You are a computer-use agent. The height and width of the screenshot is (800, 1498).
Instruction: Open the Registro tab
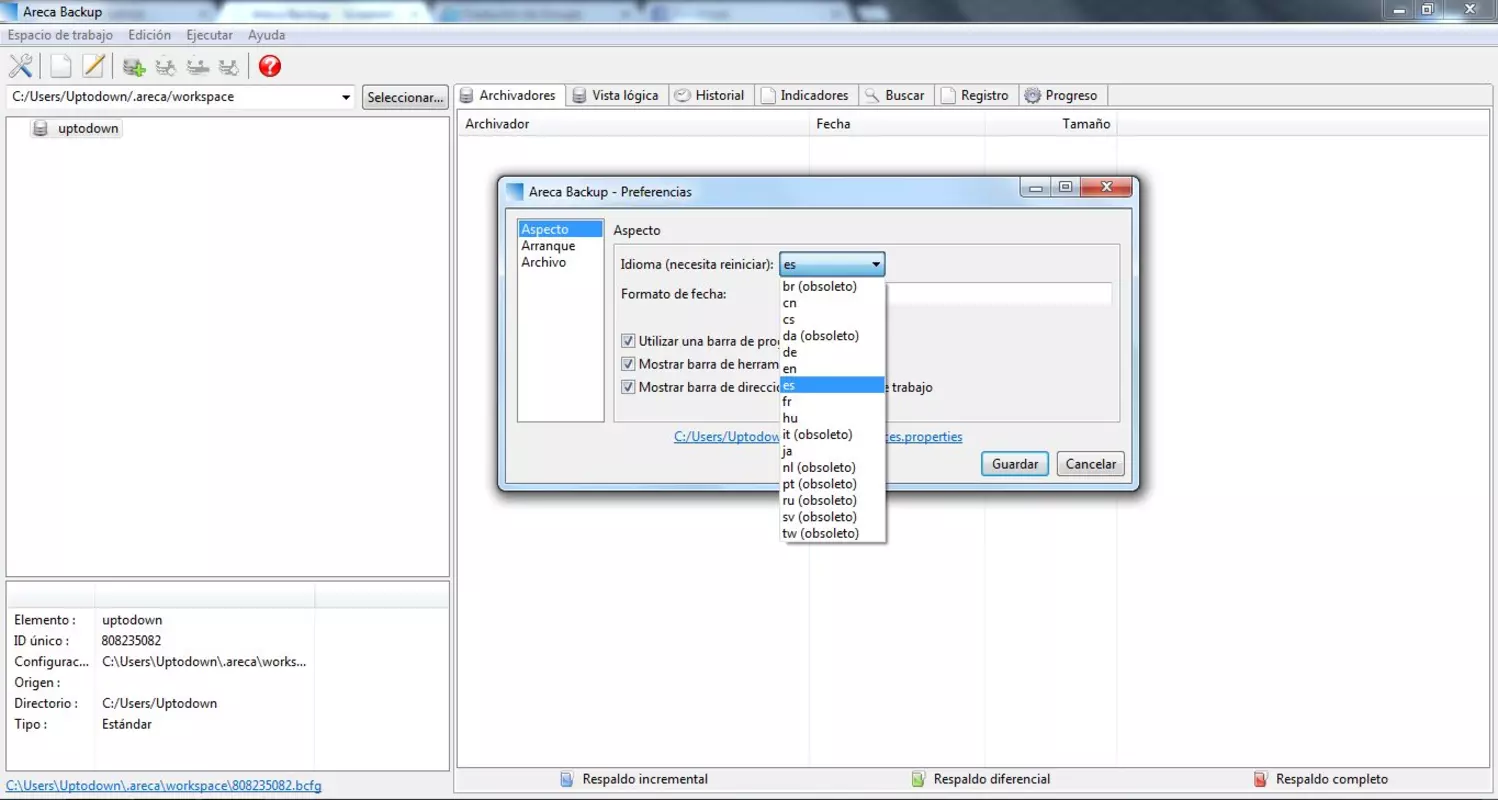(975, 95)
